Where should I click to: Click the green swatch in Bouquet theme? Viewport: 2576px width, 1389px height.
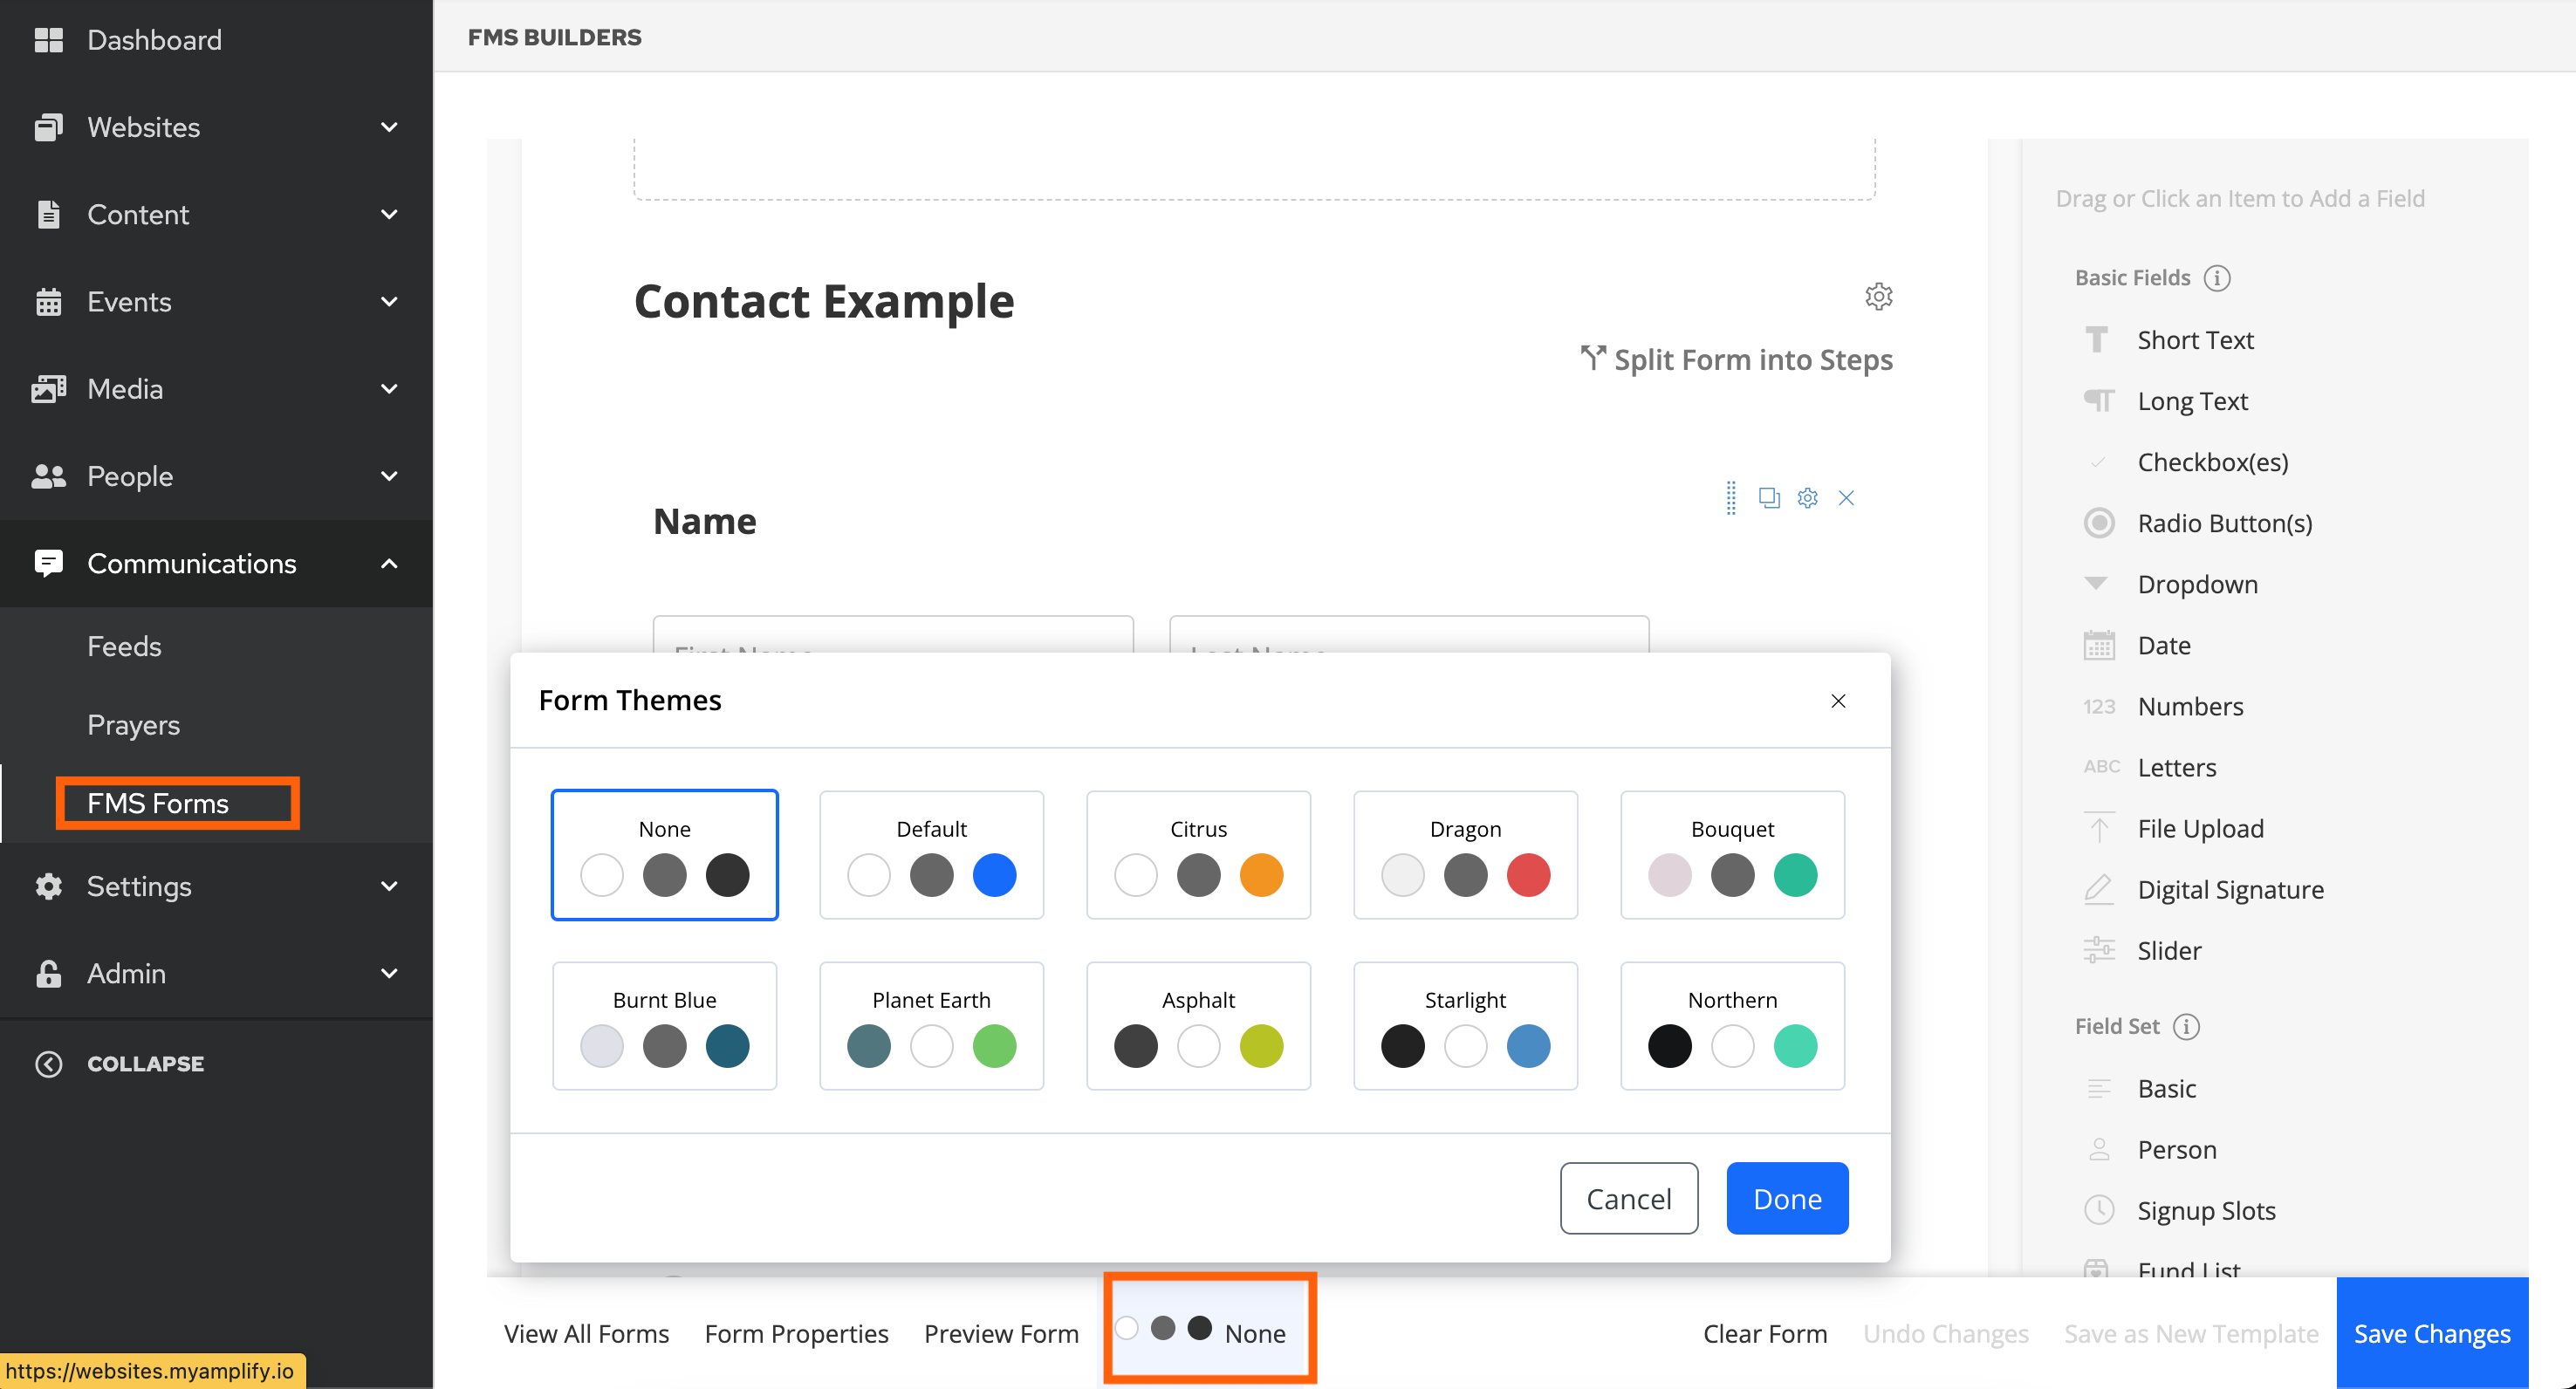point(1794,875)
